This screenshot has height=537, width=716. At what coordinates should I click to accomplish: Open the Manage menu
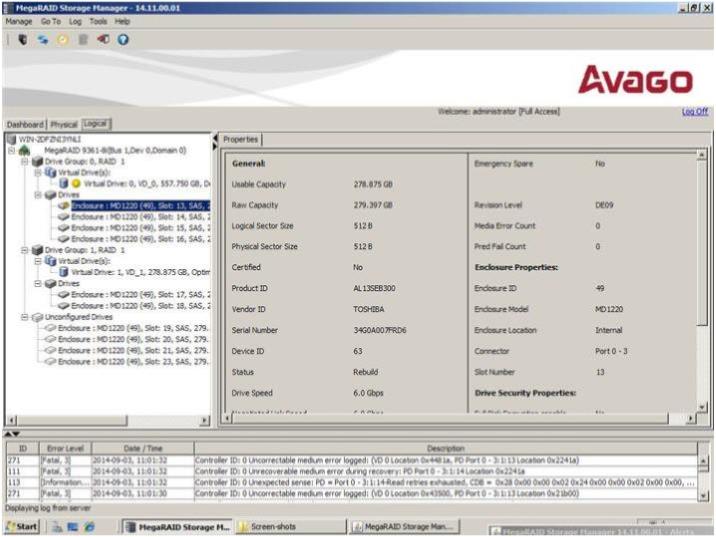coord(18,21)
